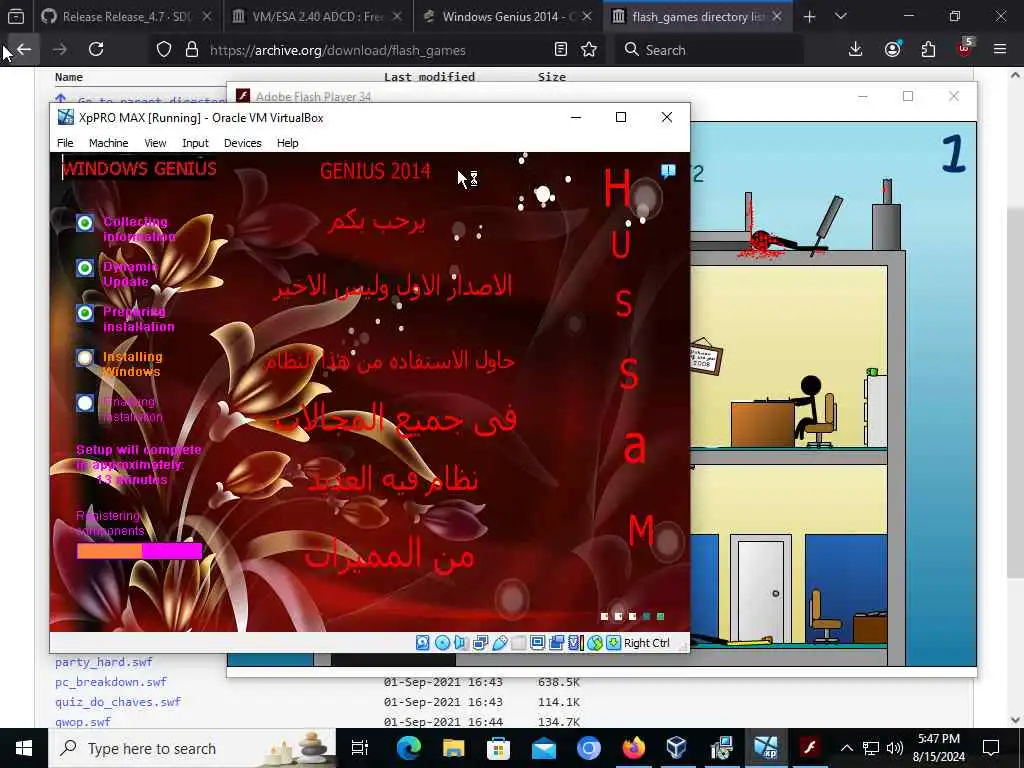Open the quiz_do_chaves.swf link
The width and height of the screenshot is (1024, 768).
(x=118, y=702)
